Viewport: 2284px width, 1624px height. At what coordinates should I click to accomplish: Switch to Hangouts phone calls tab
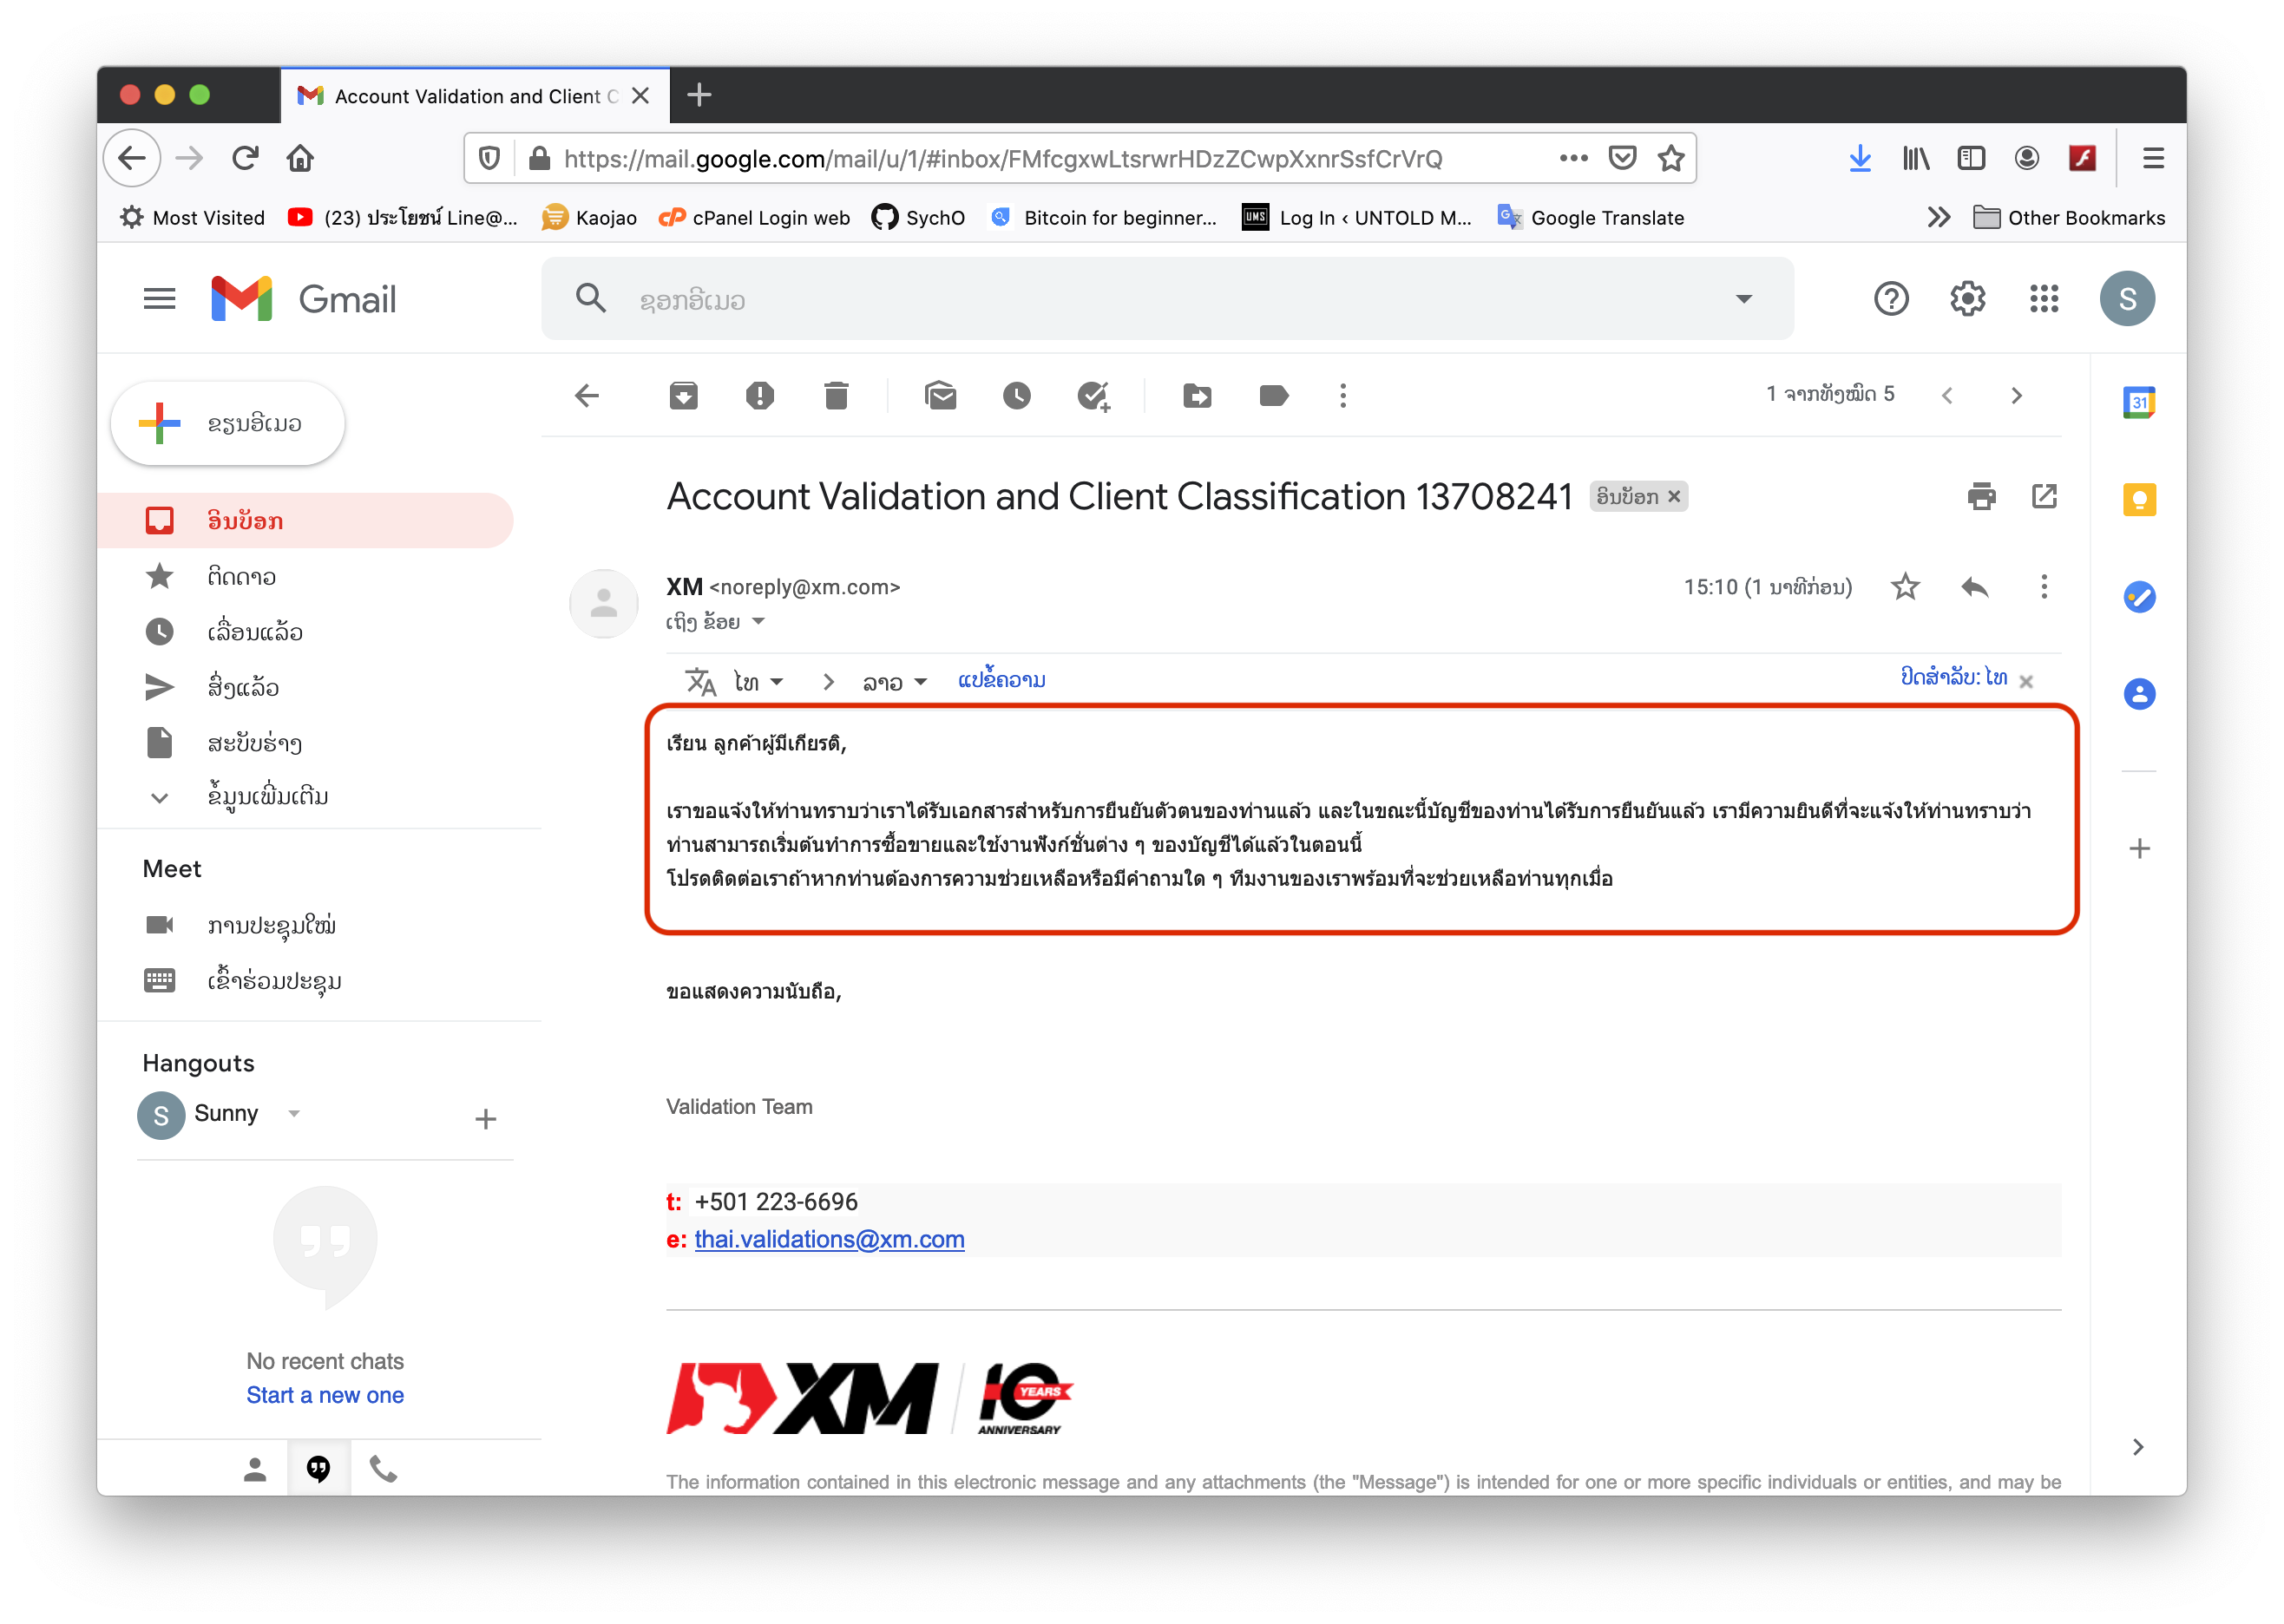click(x=383, y=1469)
